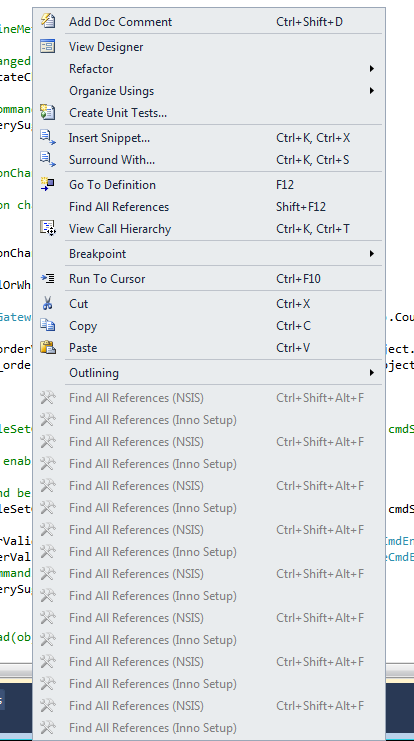Choose Find All References with Shift+F12 shortcut
Viewport: 414px width, 741px height.
(x=209, y=207)
